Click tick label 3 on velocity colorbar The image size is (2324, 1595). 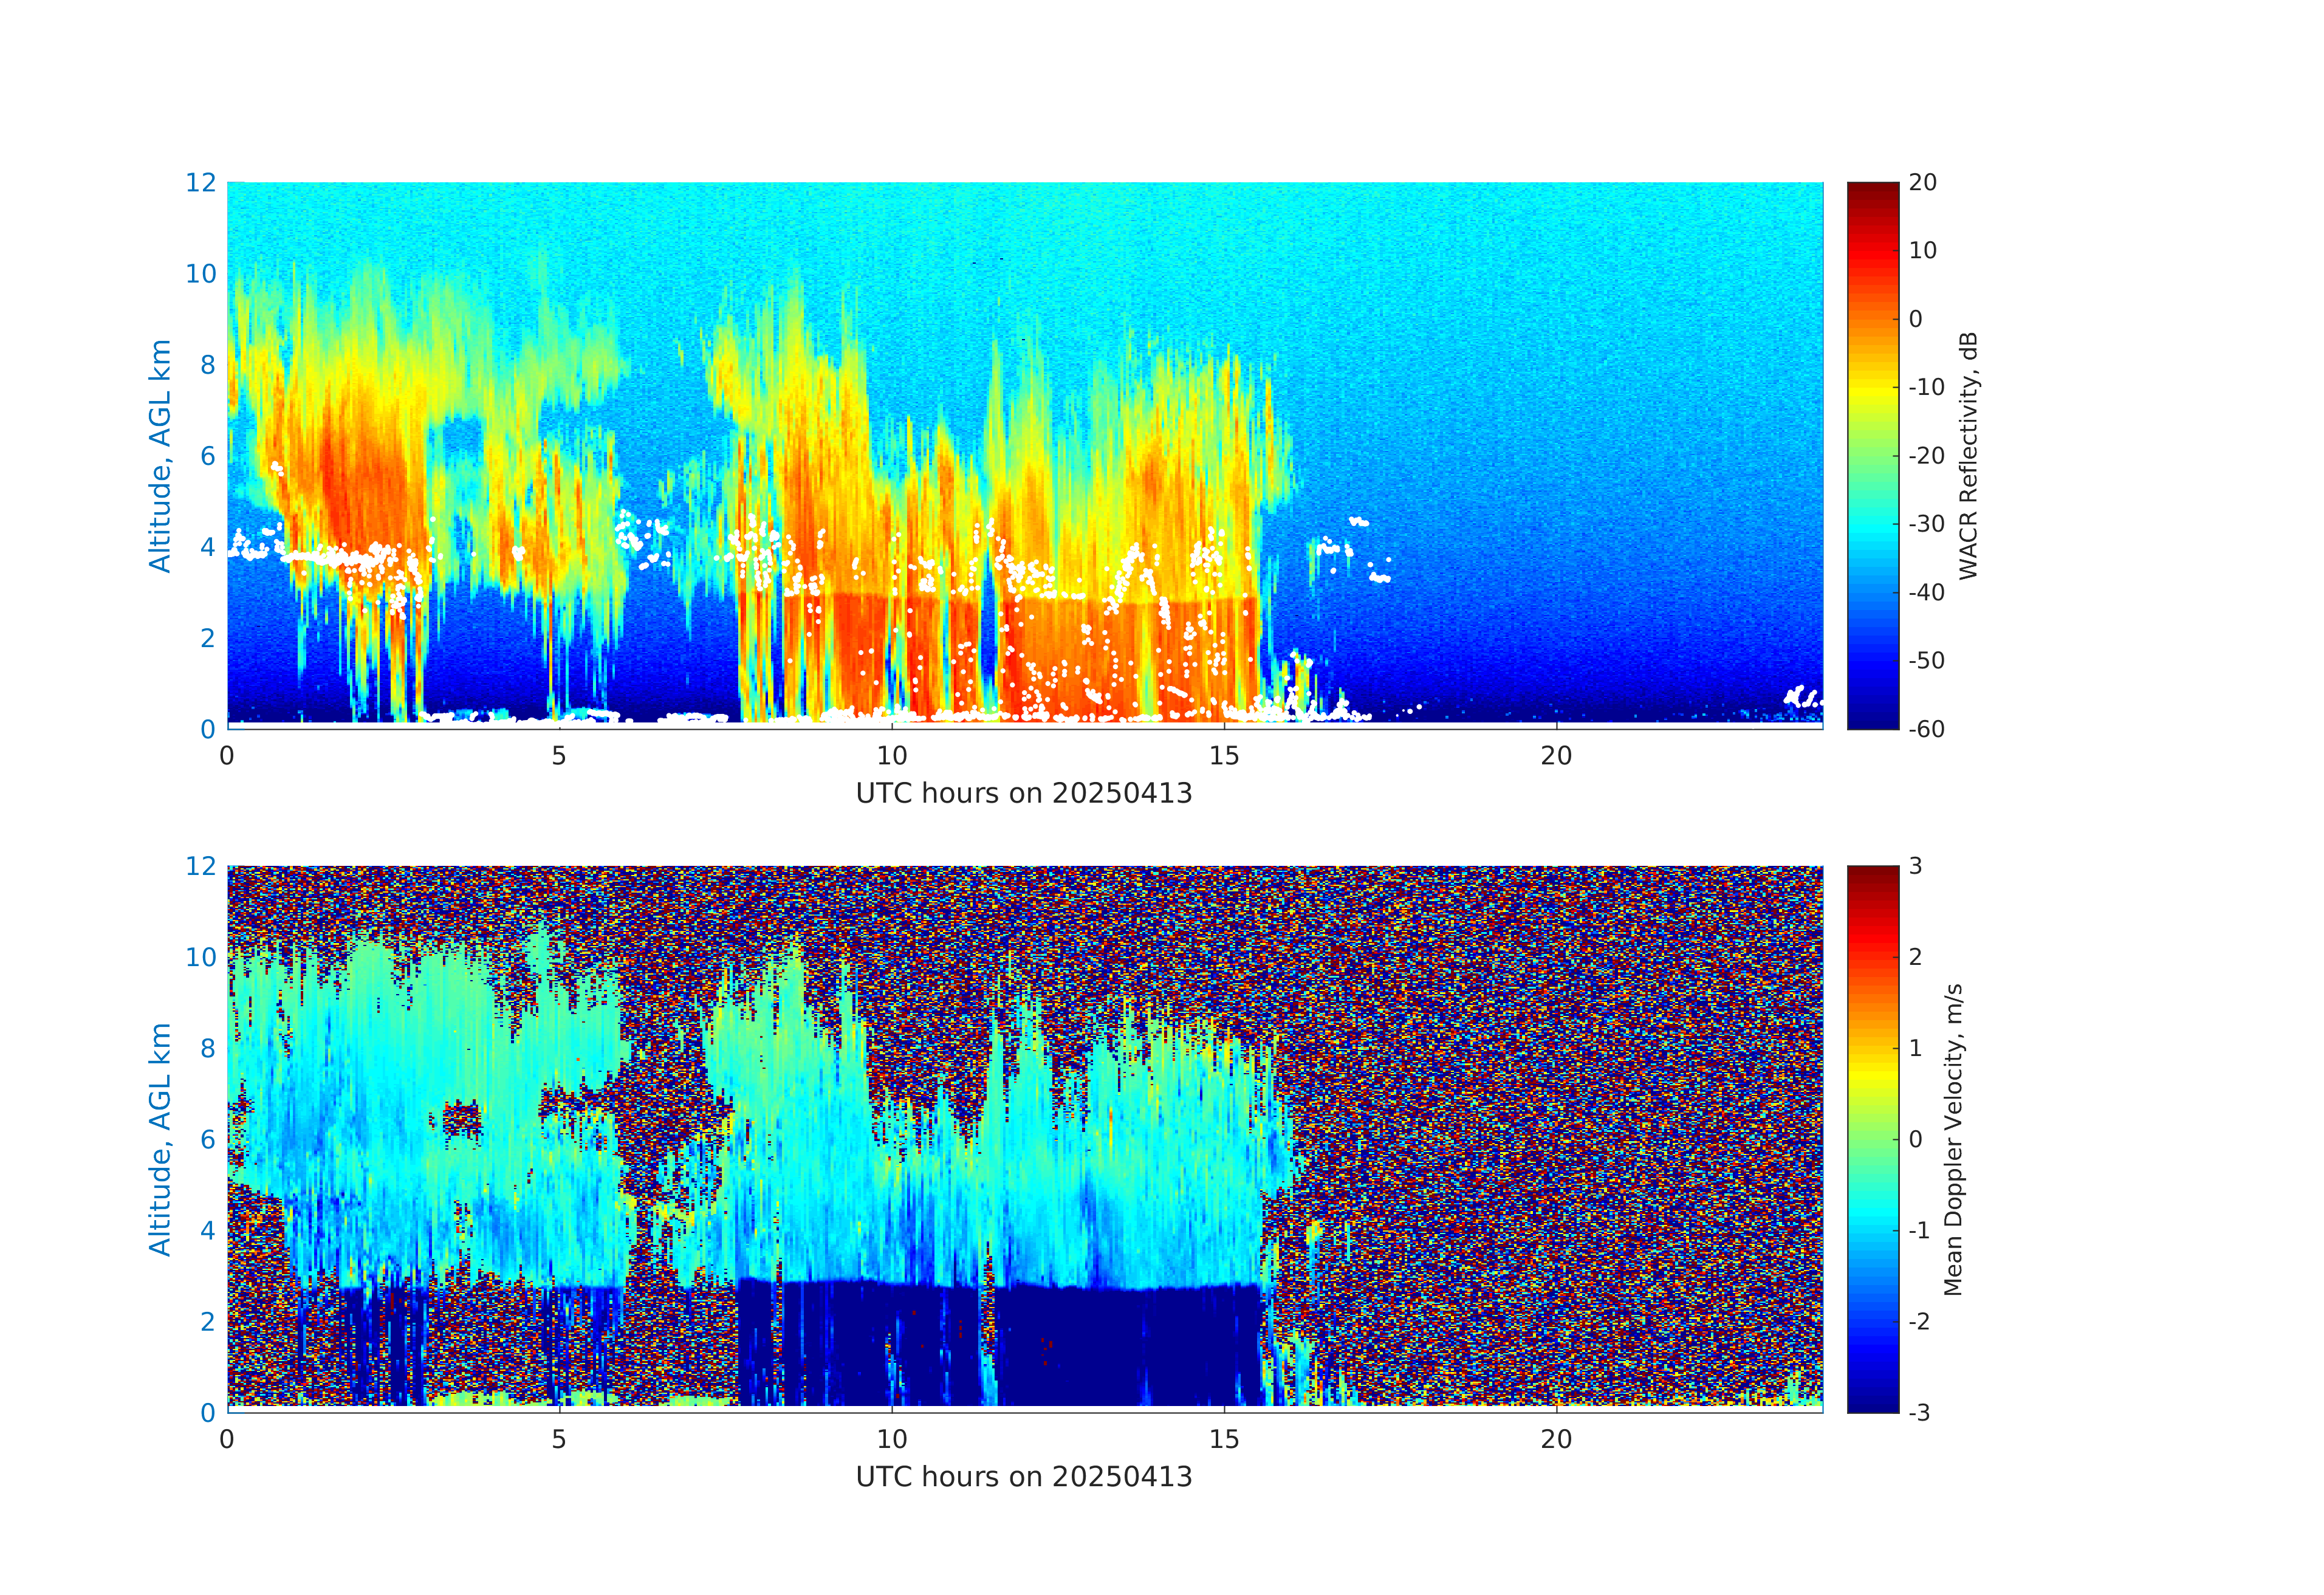[x=1915, y=866]
